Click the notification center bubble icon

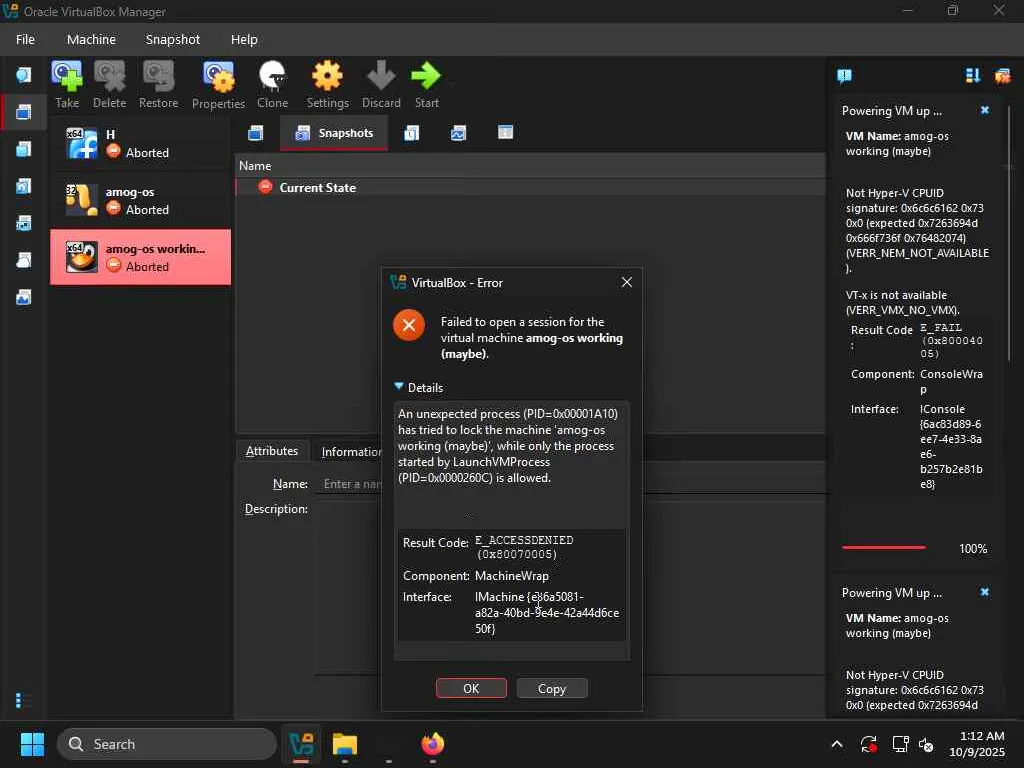pos(844,76)
